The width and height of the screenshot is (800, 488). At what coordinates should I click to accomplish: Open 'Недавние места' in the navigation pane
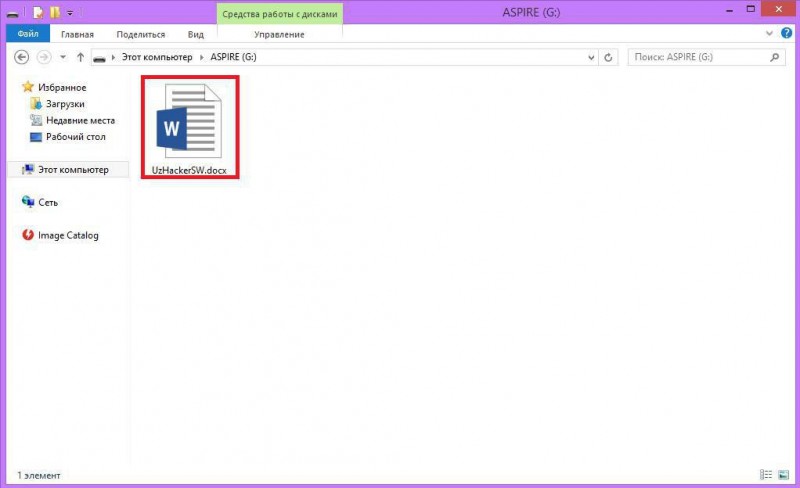[81, 120]
